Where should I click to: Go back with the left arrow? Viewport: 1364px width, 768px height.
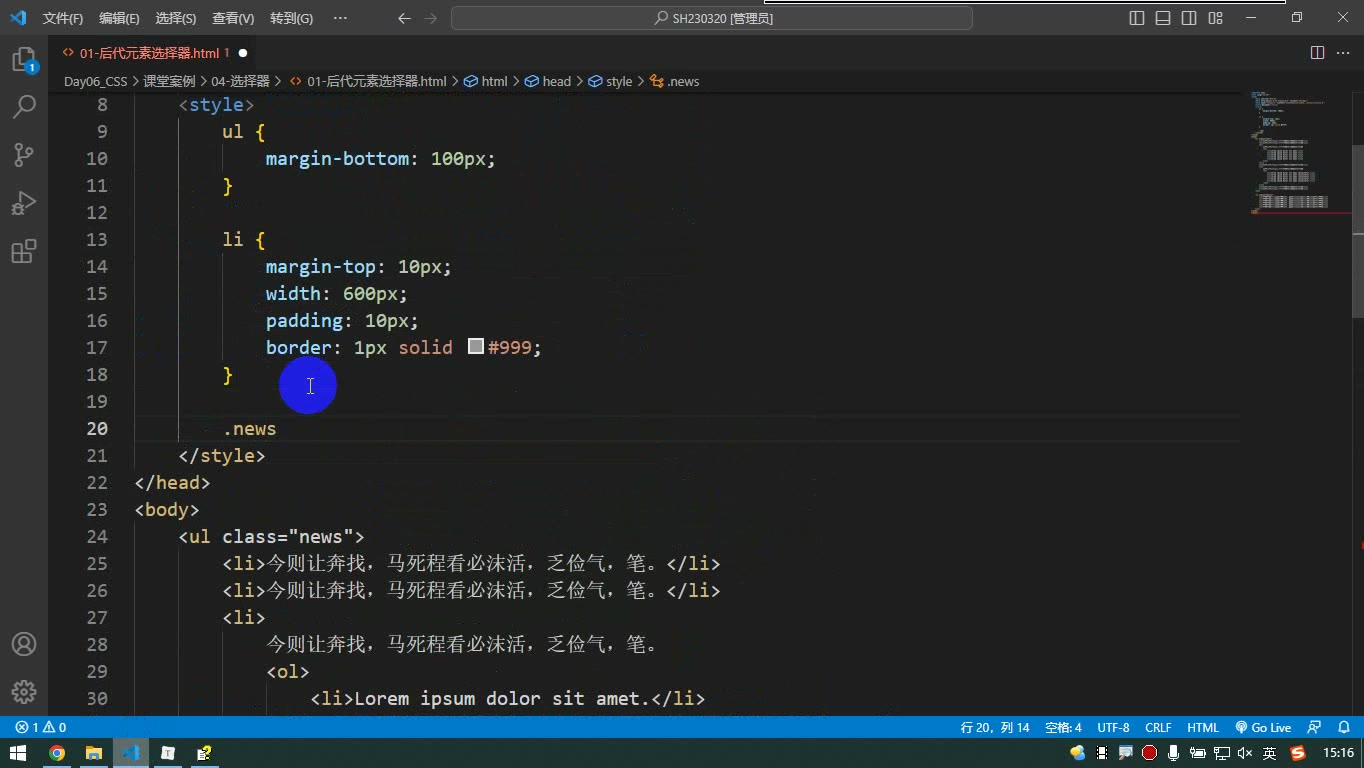click(404, 18)
